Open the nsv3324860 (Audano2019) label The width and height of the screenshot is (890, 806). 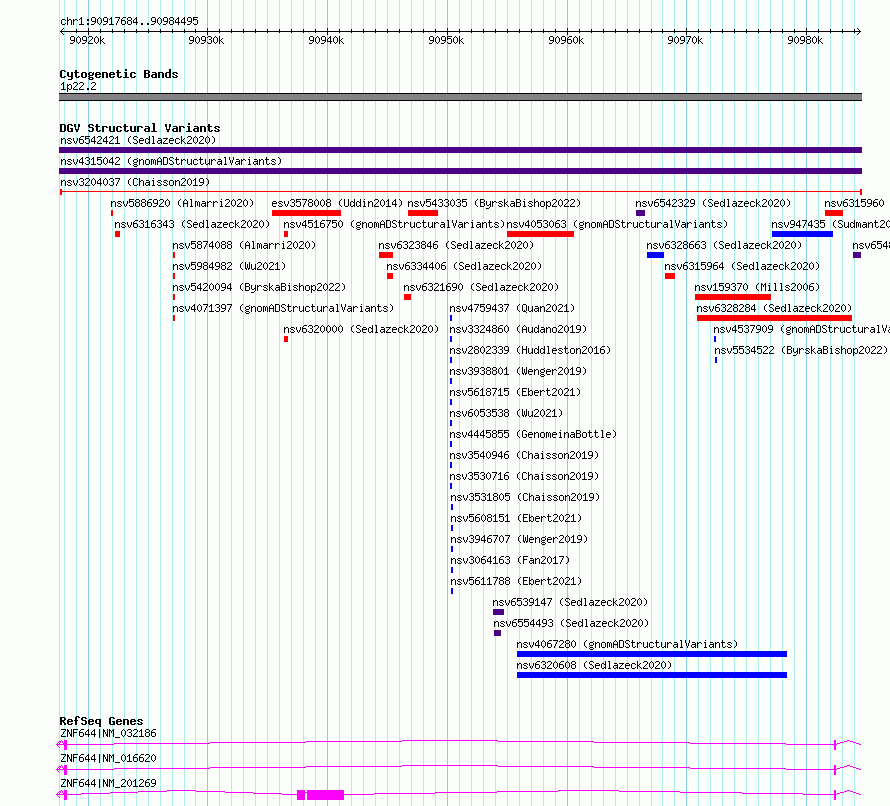(518, 329)
